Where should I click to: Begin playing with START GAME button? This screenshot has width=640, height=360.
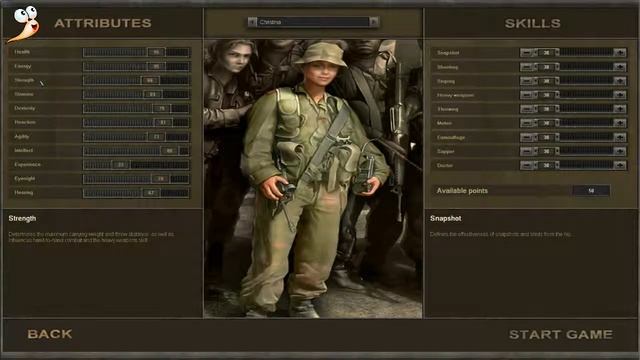[561, 334]
